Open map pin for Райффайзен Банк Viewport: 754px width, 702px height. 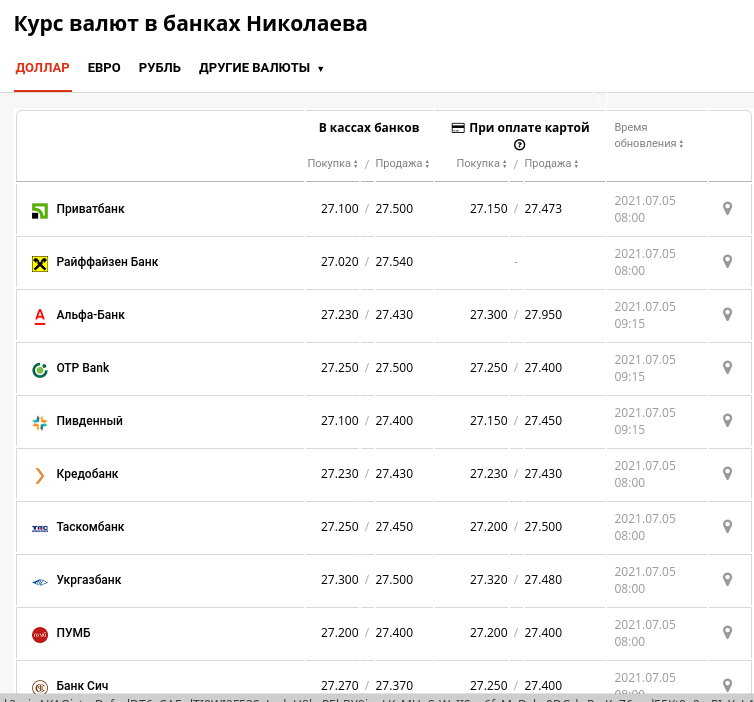pos(728,262)
